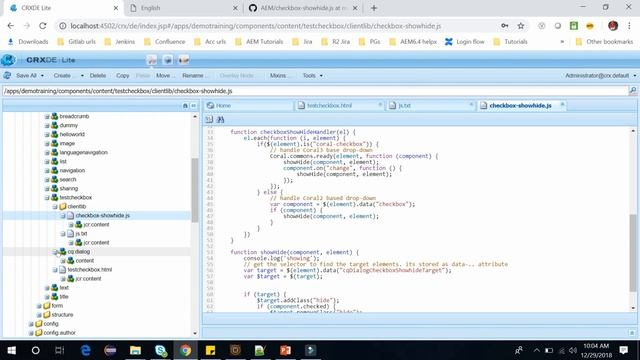Click the tree panel home icon

(185, 106)
